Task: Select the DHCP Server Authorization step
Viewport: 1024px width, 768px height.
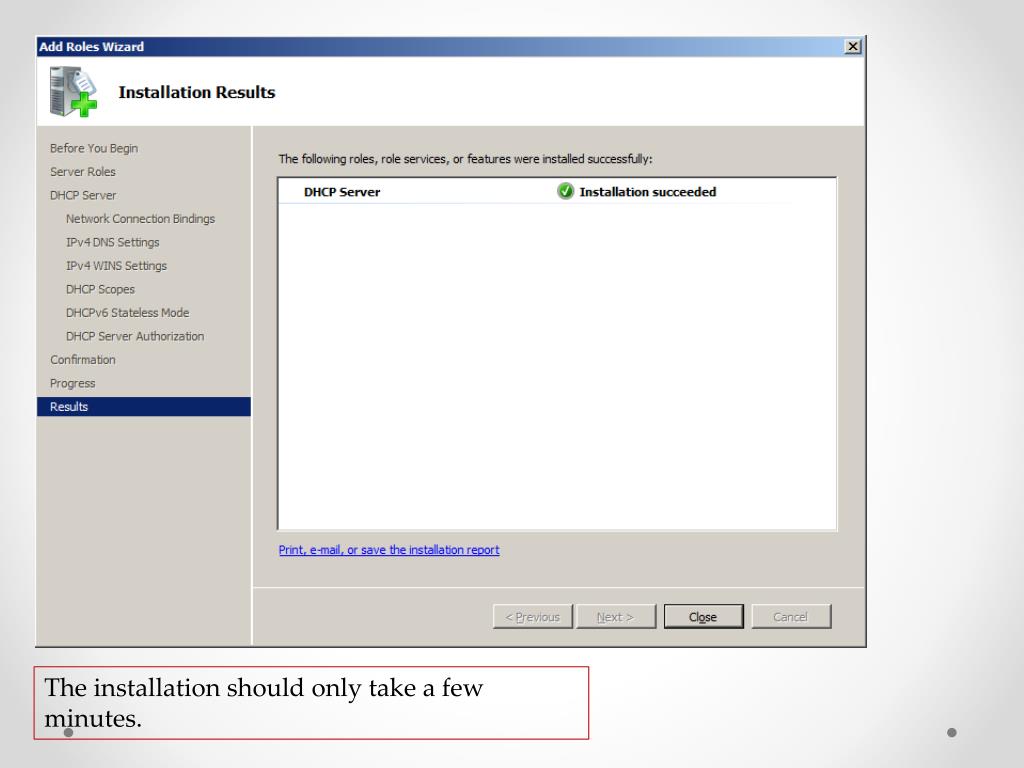Action: pyautogui.click(x=135, y=336)
